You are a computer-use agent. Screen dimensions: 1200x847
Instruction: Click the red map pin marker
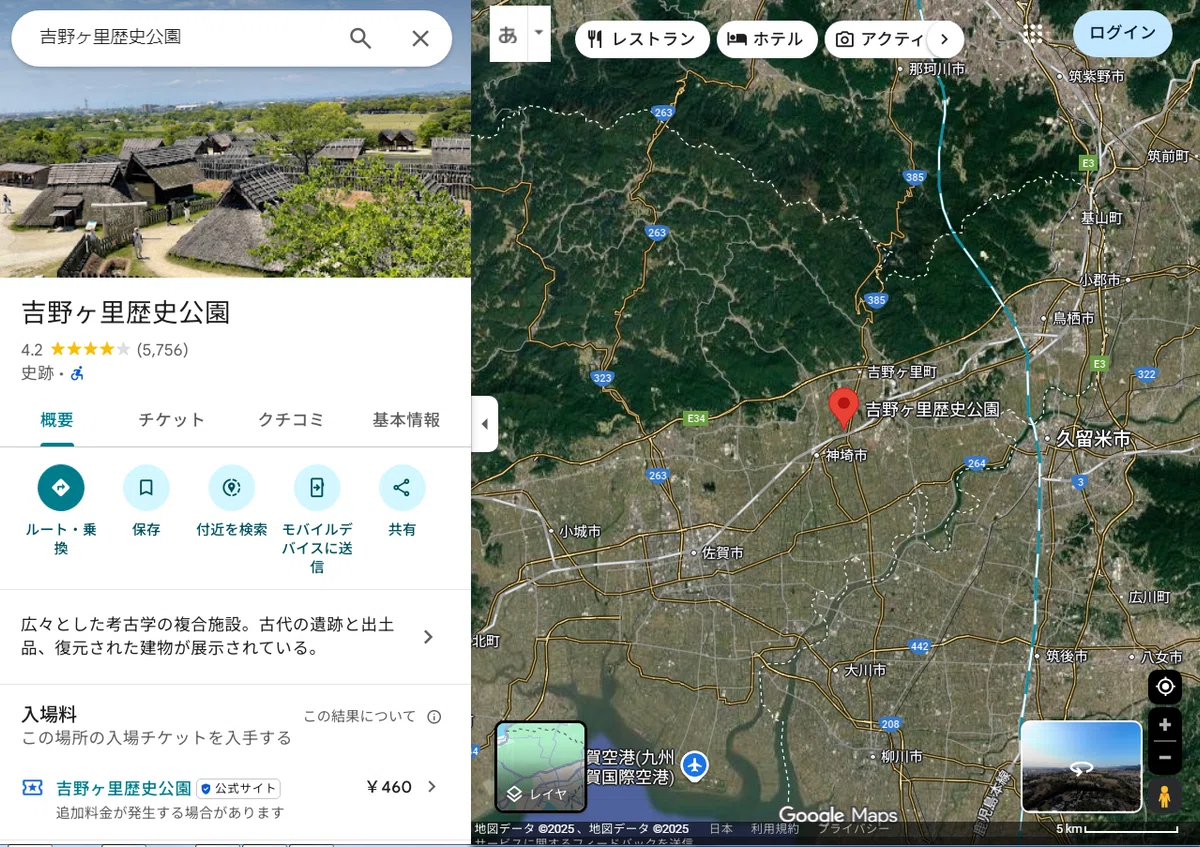(844, 408)
